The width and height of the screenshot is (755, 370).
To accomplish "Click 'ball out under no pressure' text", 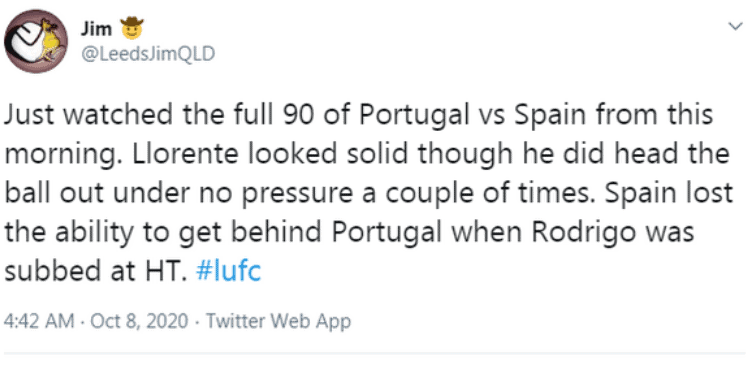I will 182,194.
